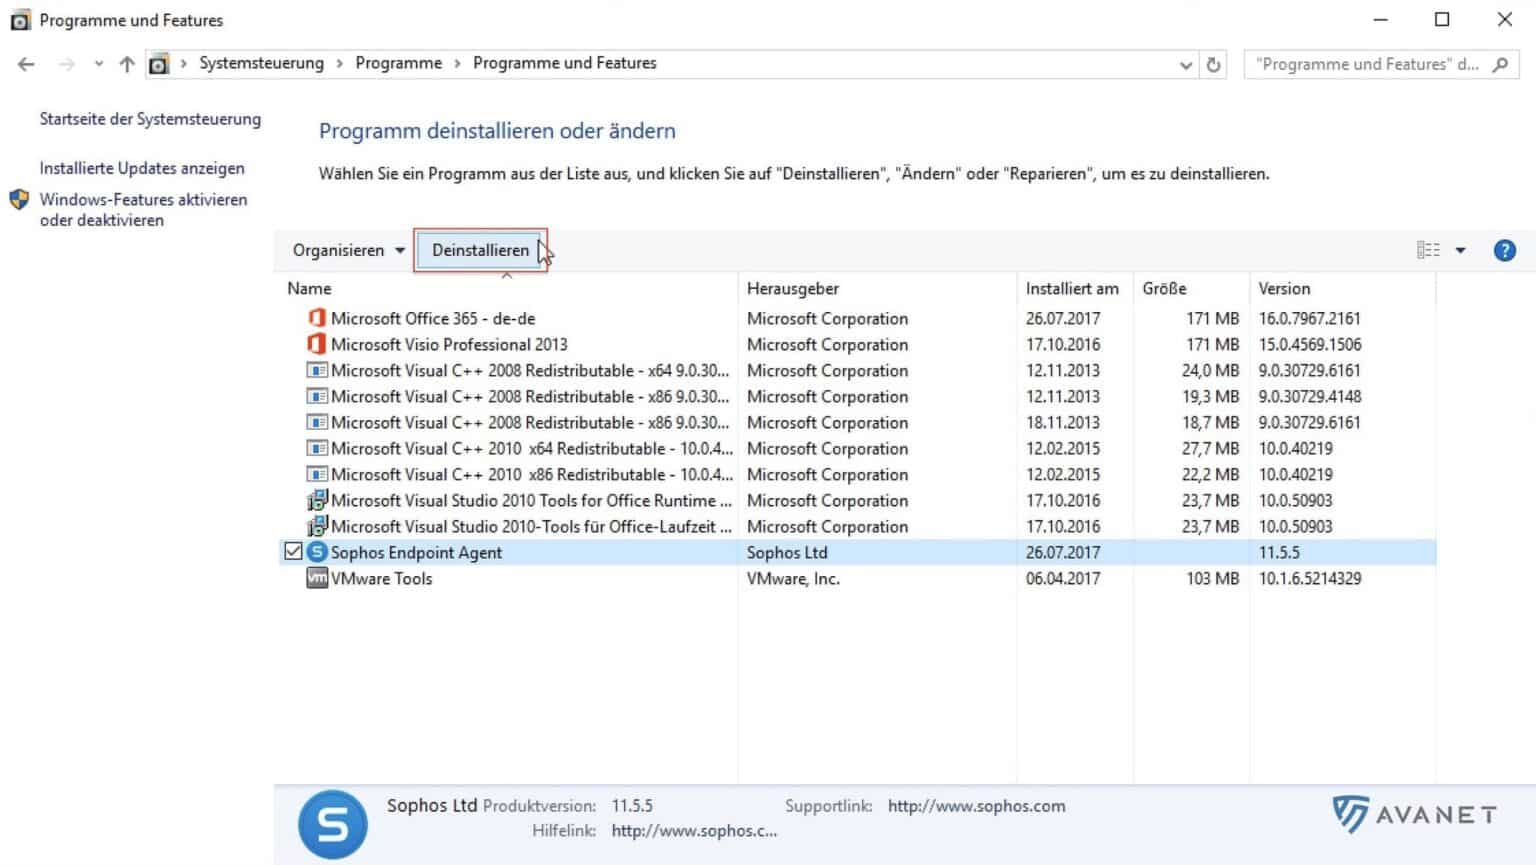The width and height of the screenshot is (1536, 865).
Task: Select VMware Tools entry
Action: click(x=381, y=578)
